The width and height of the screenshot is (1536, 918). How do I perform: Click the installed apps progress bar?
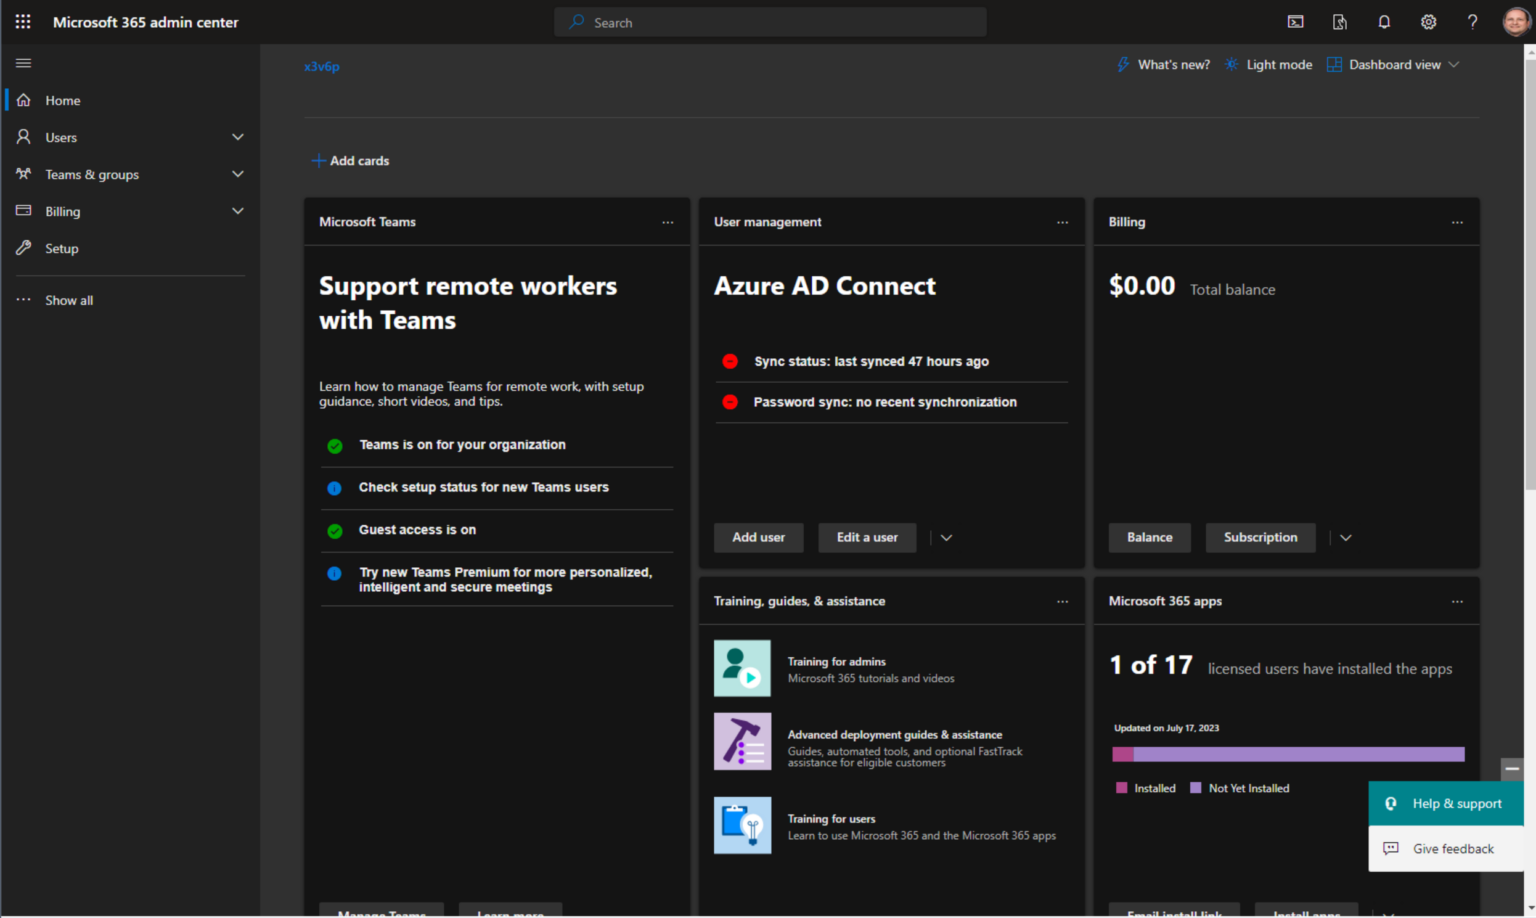tap(1287, 754)
